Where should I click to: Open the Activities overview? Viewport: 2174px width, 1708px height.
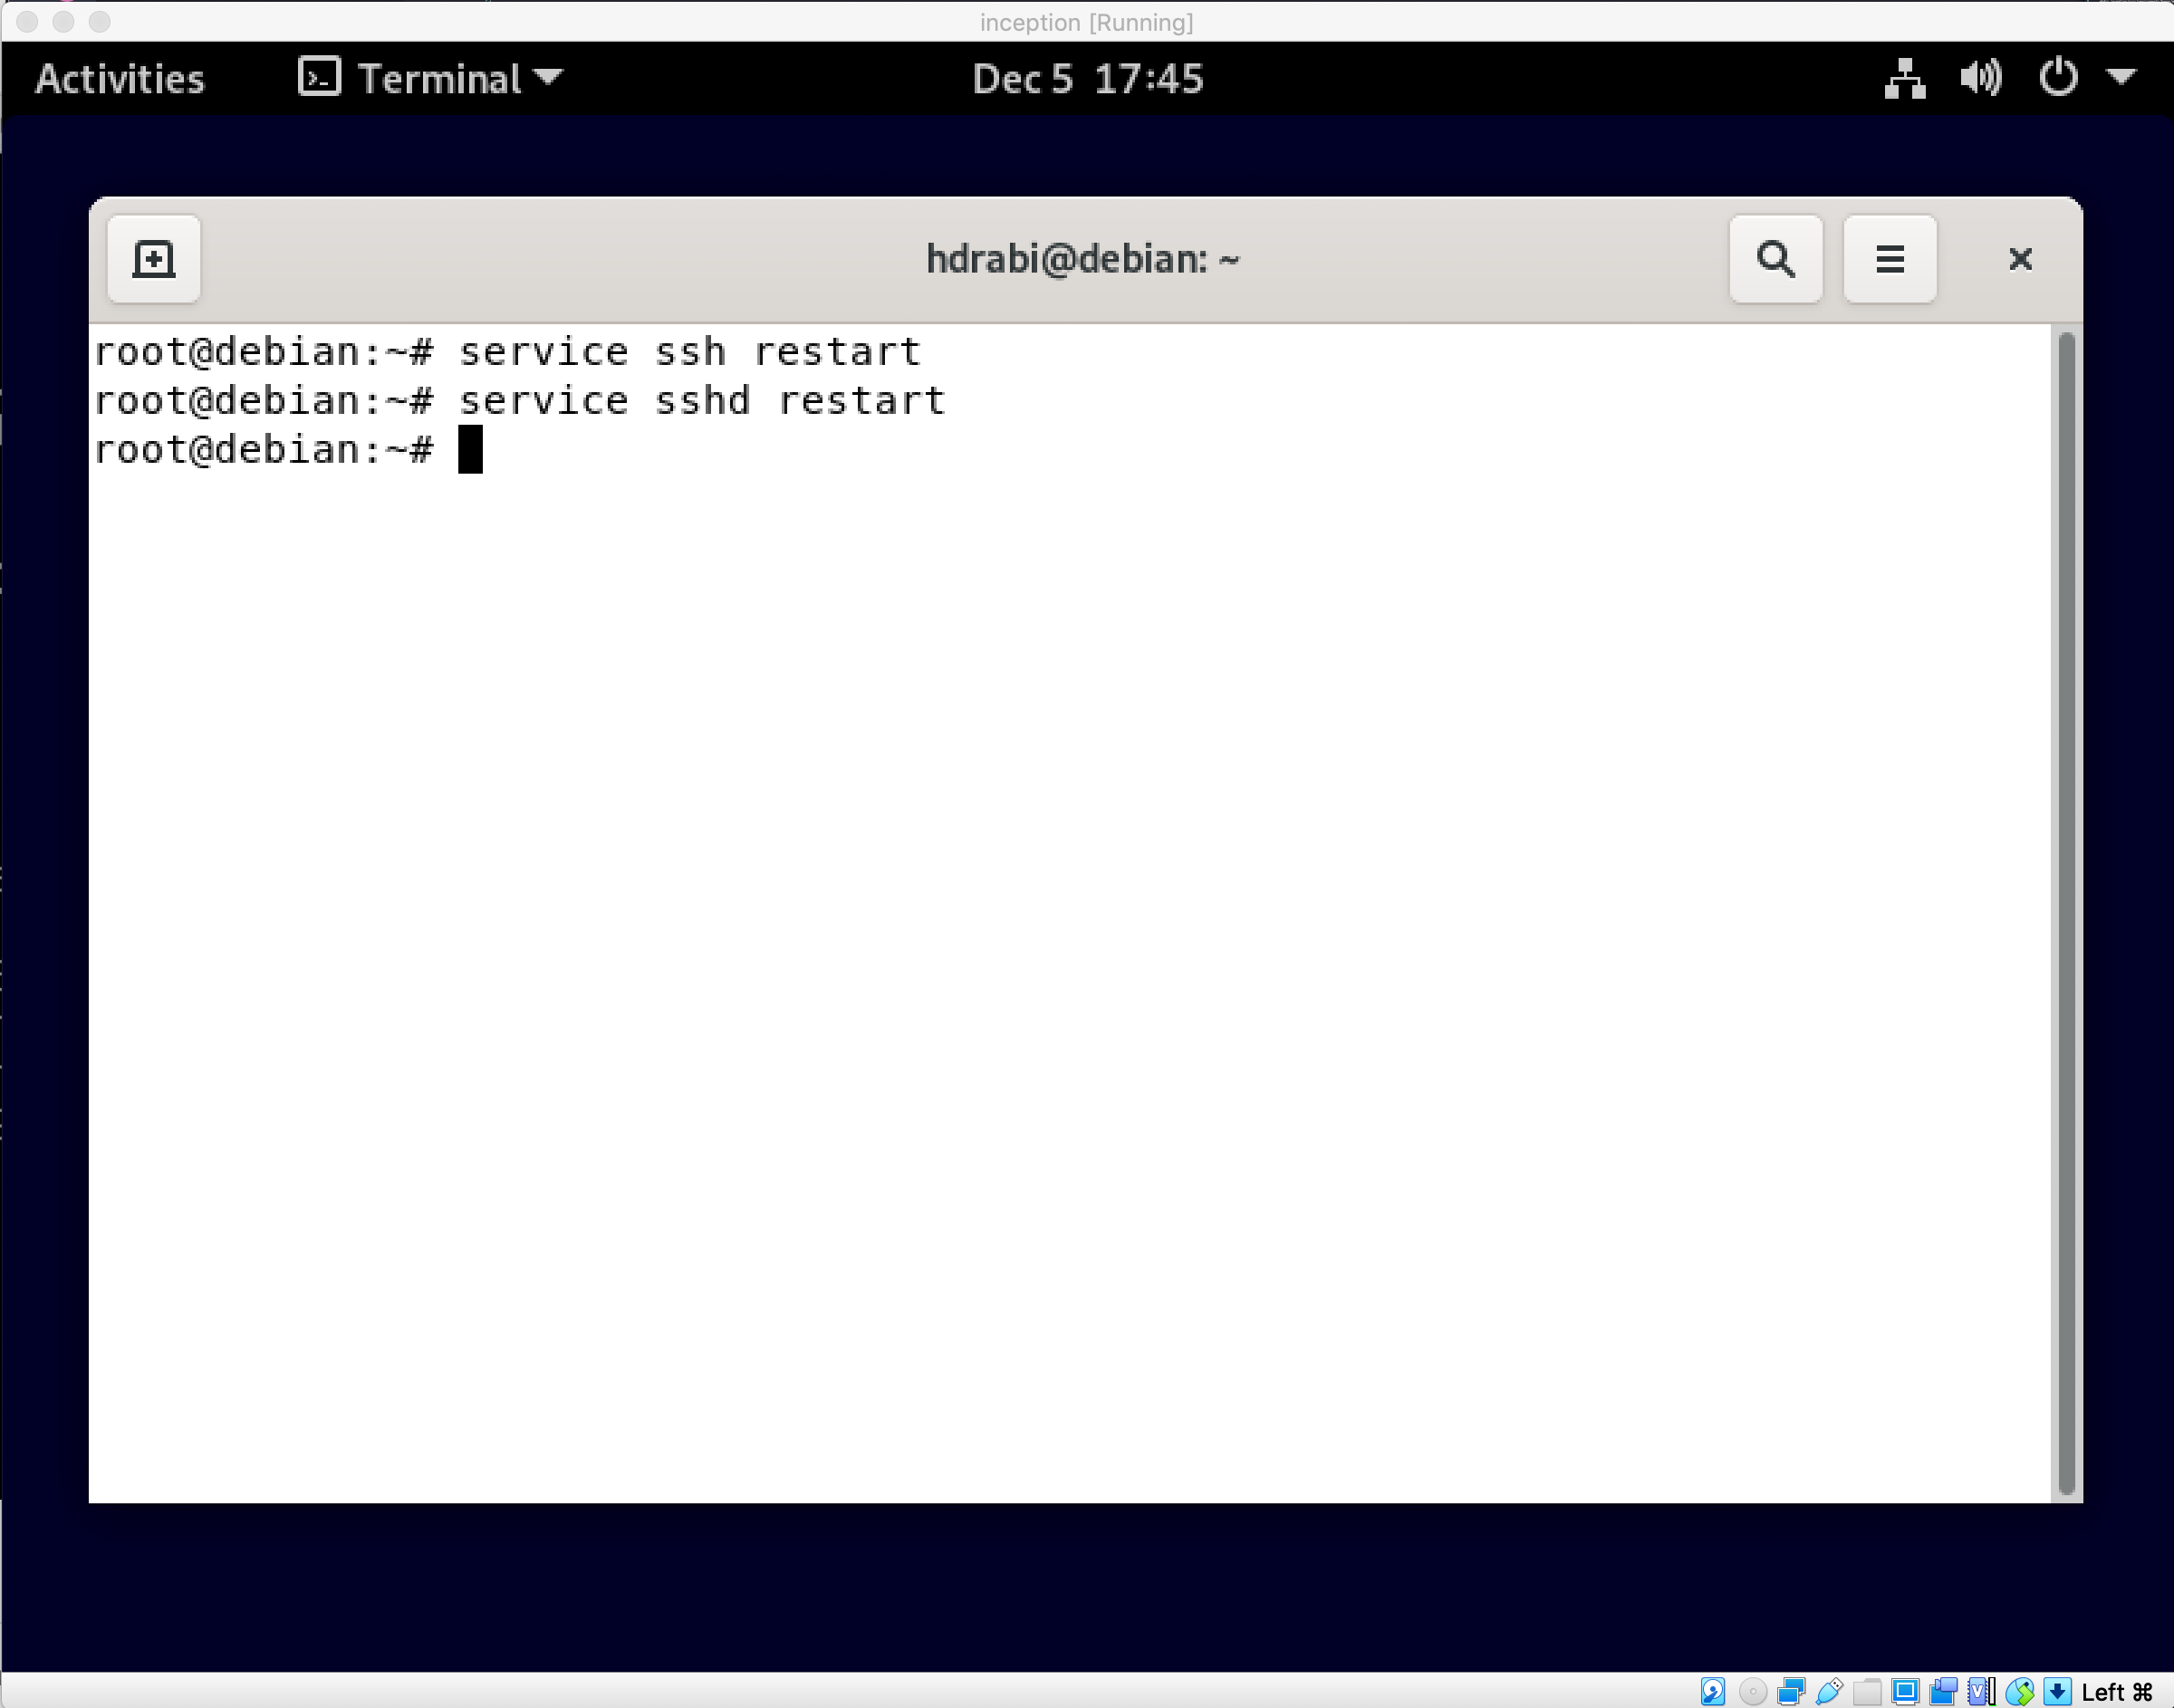pyautogui.click(x=119, y=78)
